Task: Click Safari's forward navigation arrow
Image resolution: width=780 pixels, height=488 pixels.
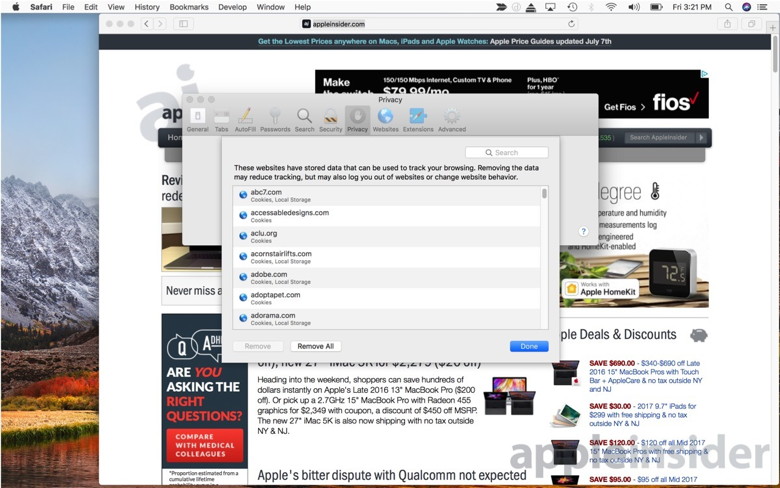Action: pyautogui.click(x=160, y=23)
